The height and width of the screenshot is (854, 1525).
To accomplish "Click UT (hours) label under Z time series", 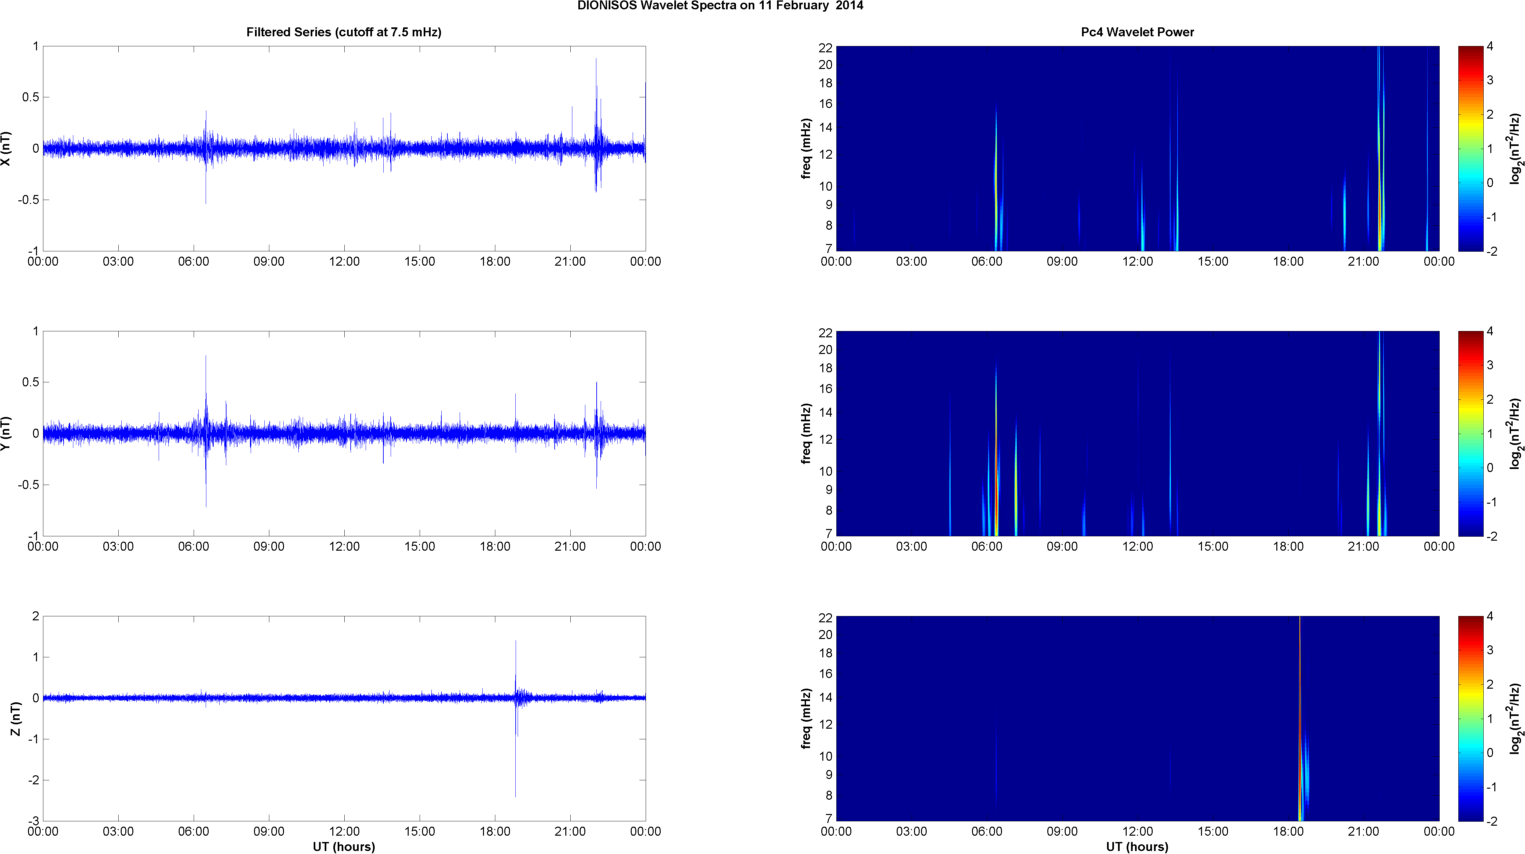I will click(x=344, y=847).
